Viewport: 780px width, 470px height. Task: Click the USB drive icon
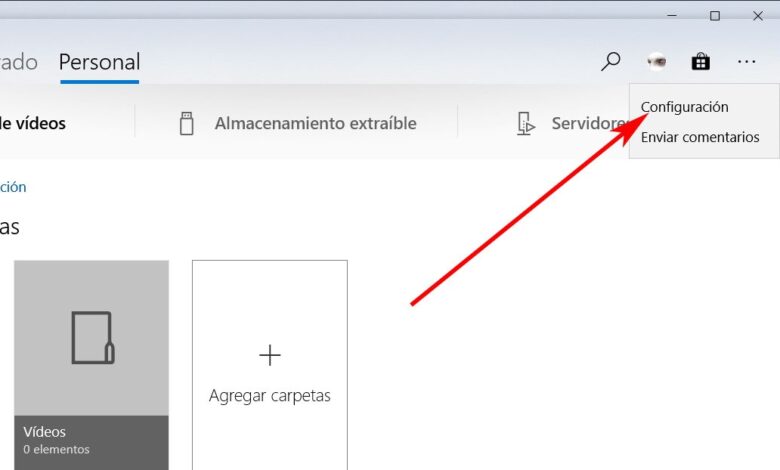[x=187, y=123]
